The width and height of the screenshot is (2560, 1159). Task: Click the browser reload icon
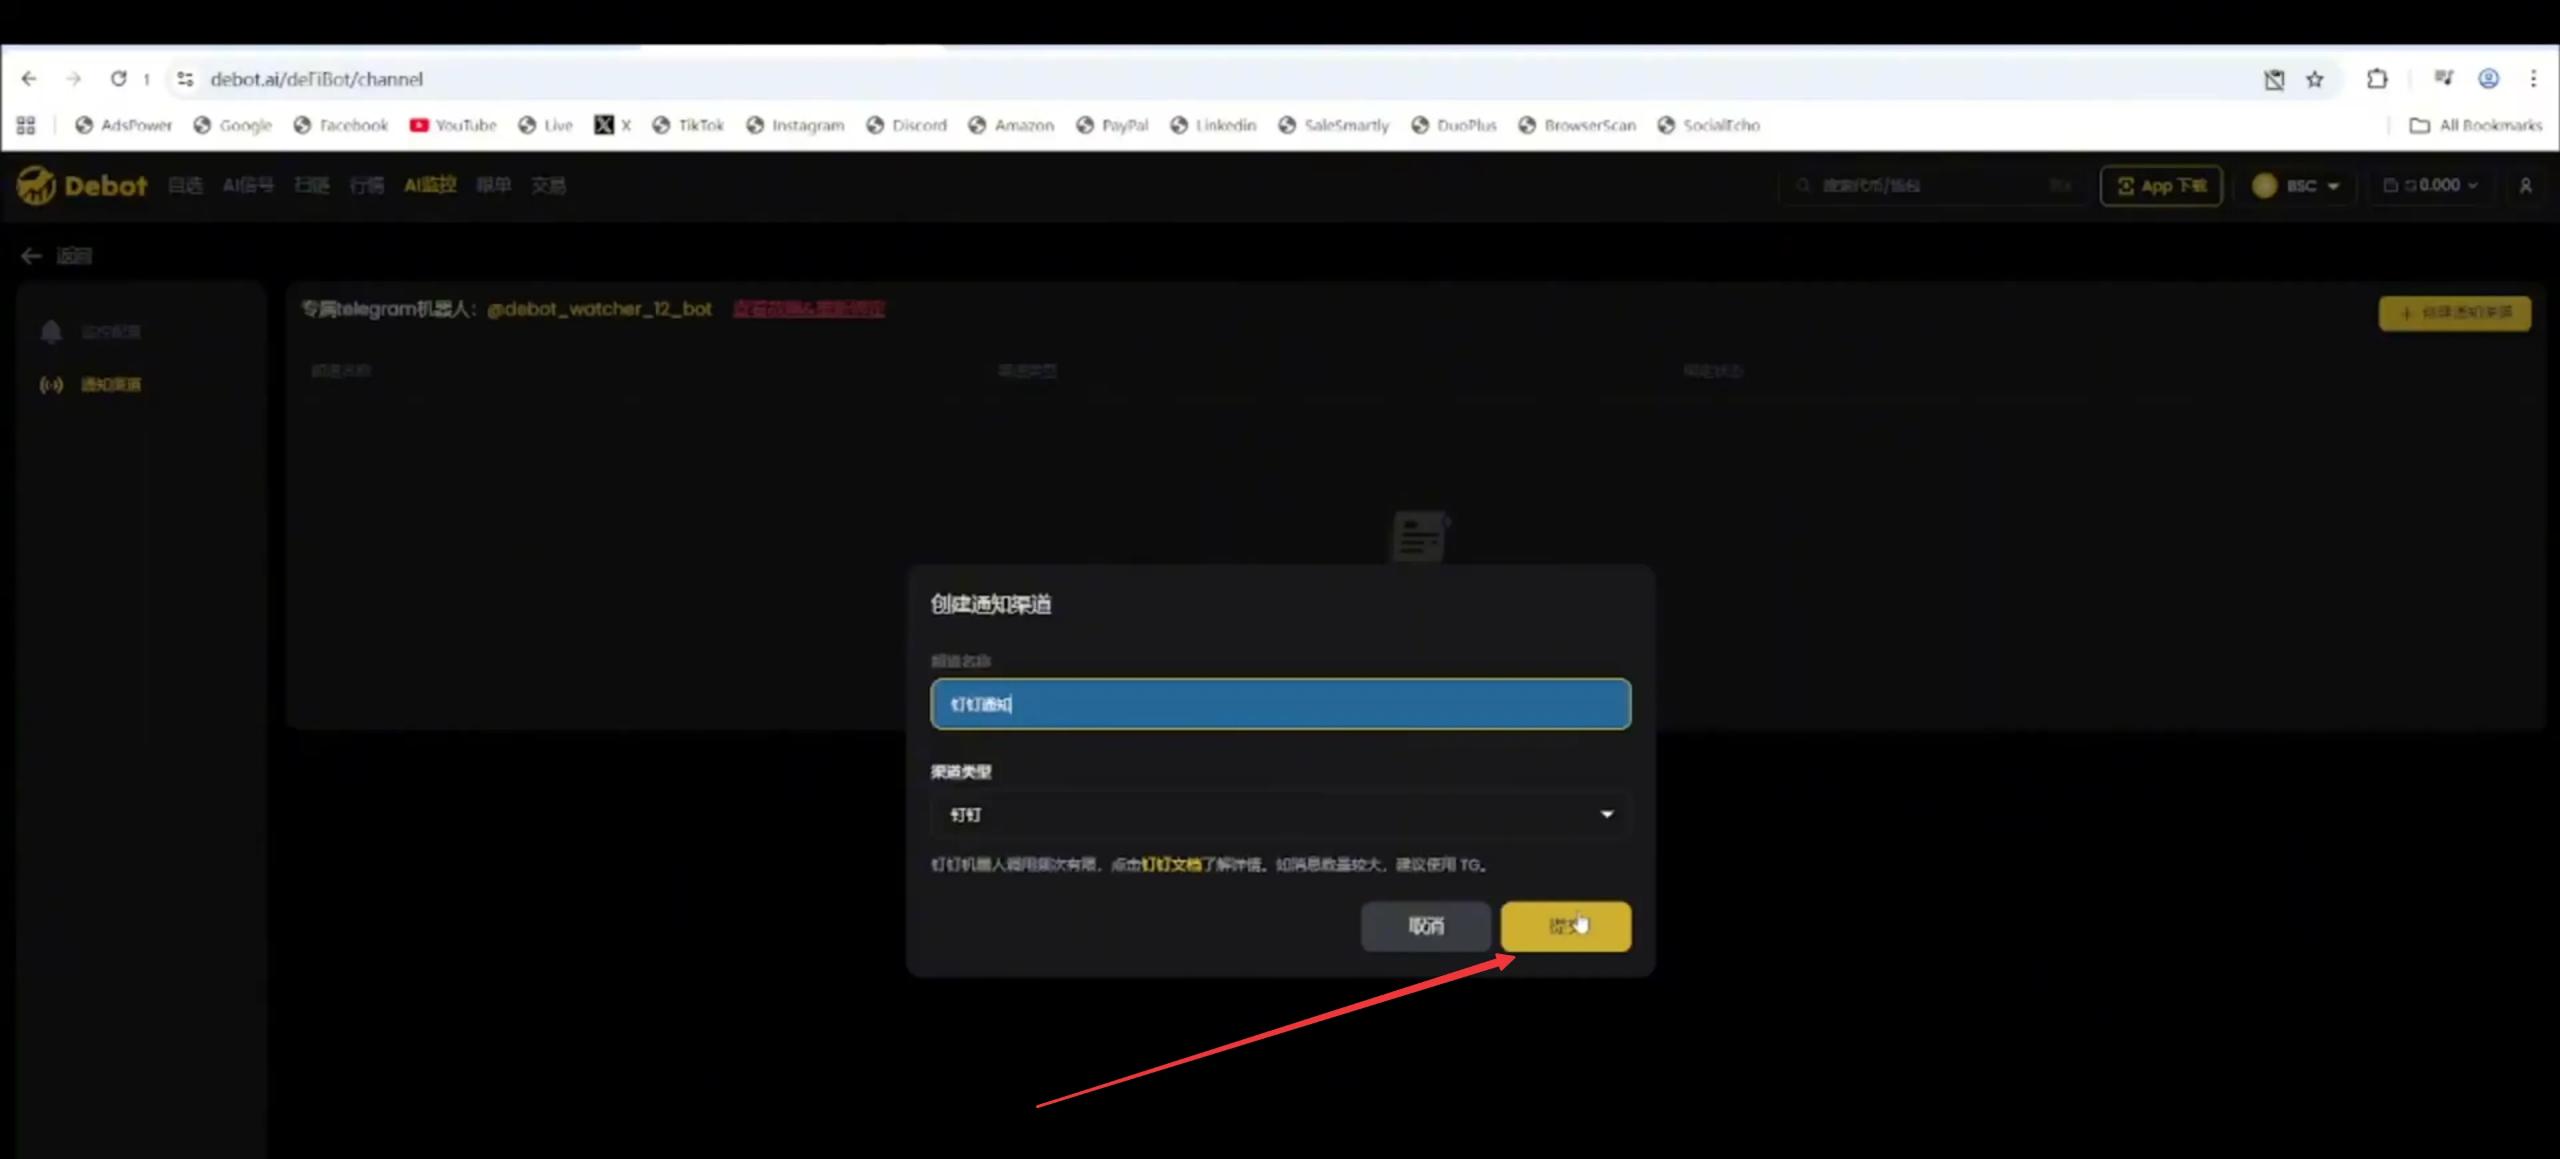(x=118, y=79)
